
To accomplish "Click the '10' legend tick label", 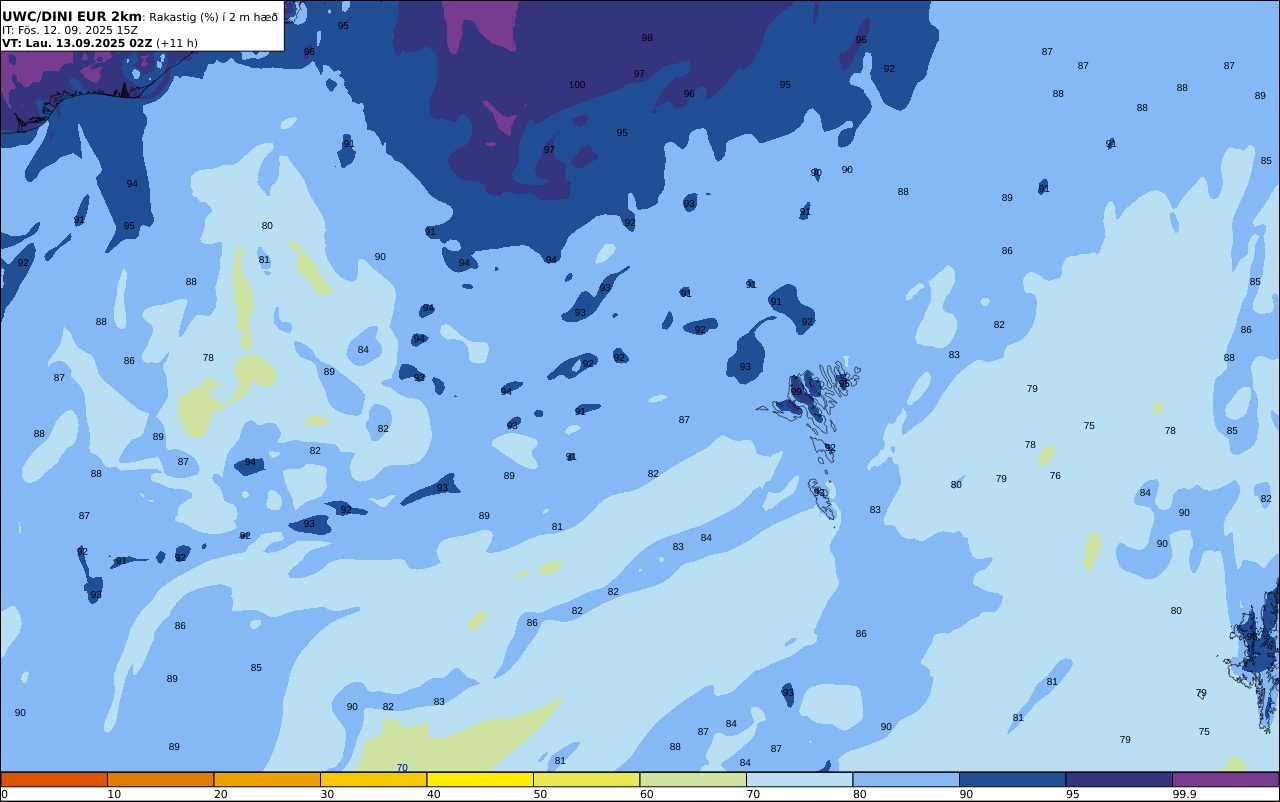I will pos(114,794).
